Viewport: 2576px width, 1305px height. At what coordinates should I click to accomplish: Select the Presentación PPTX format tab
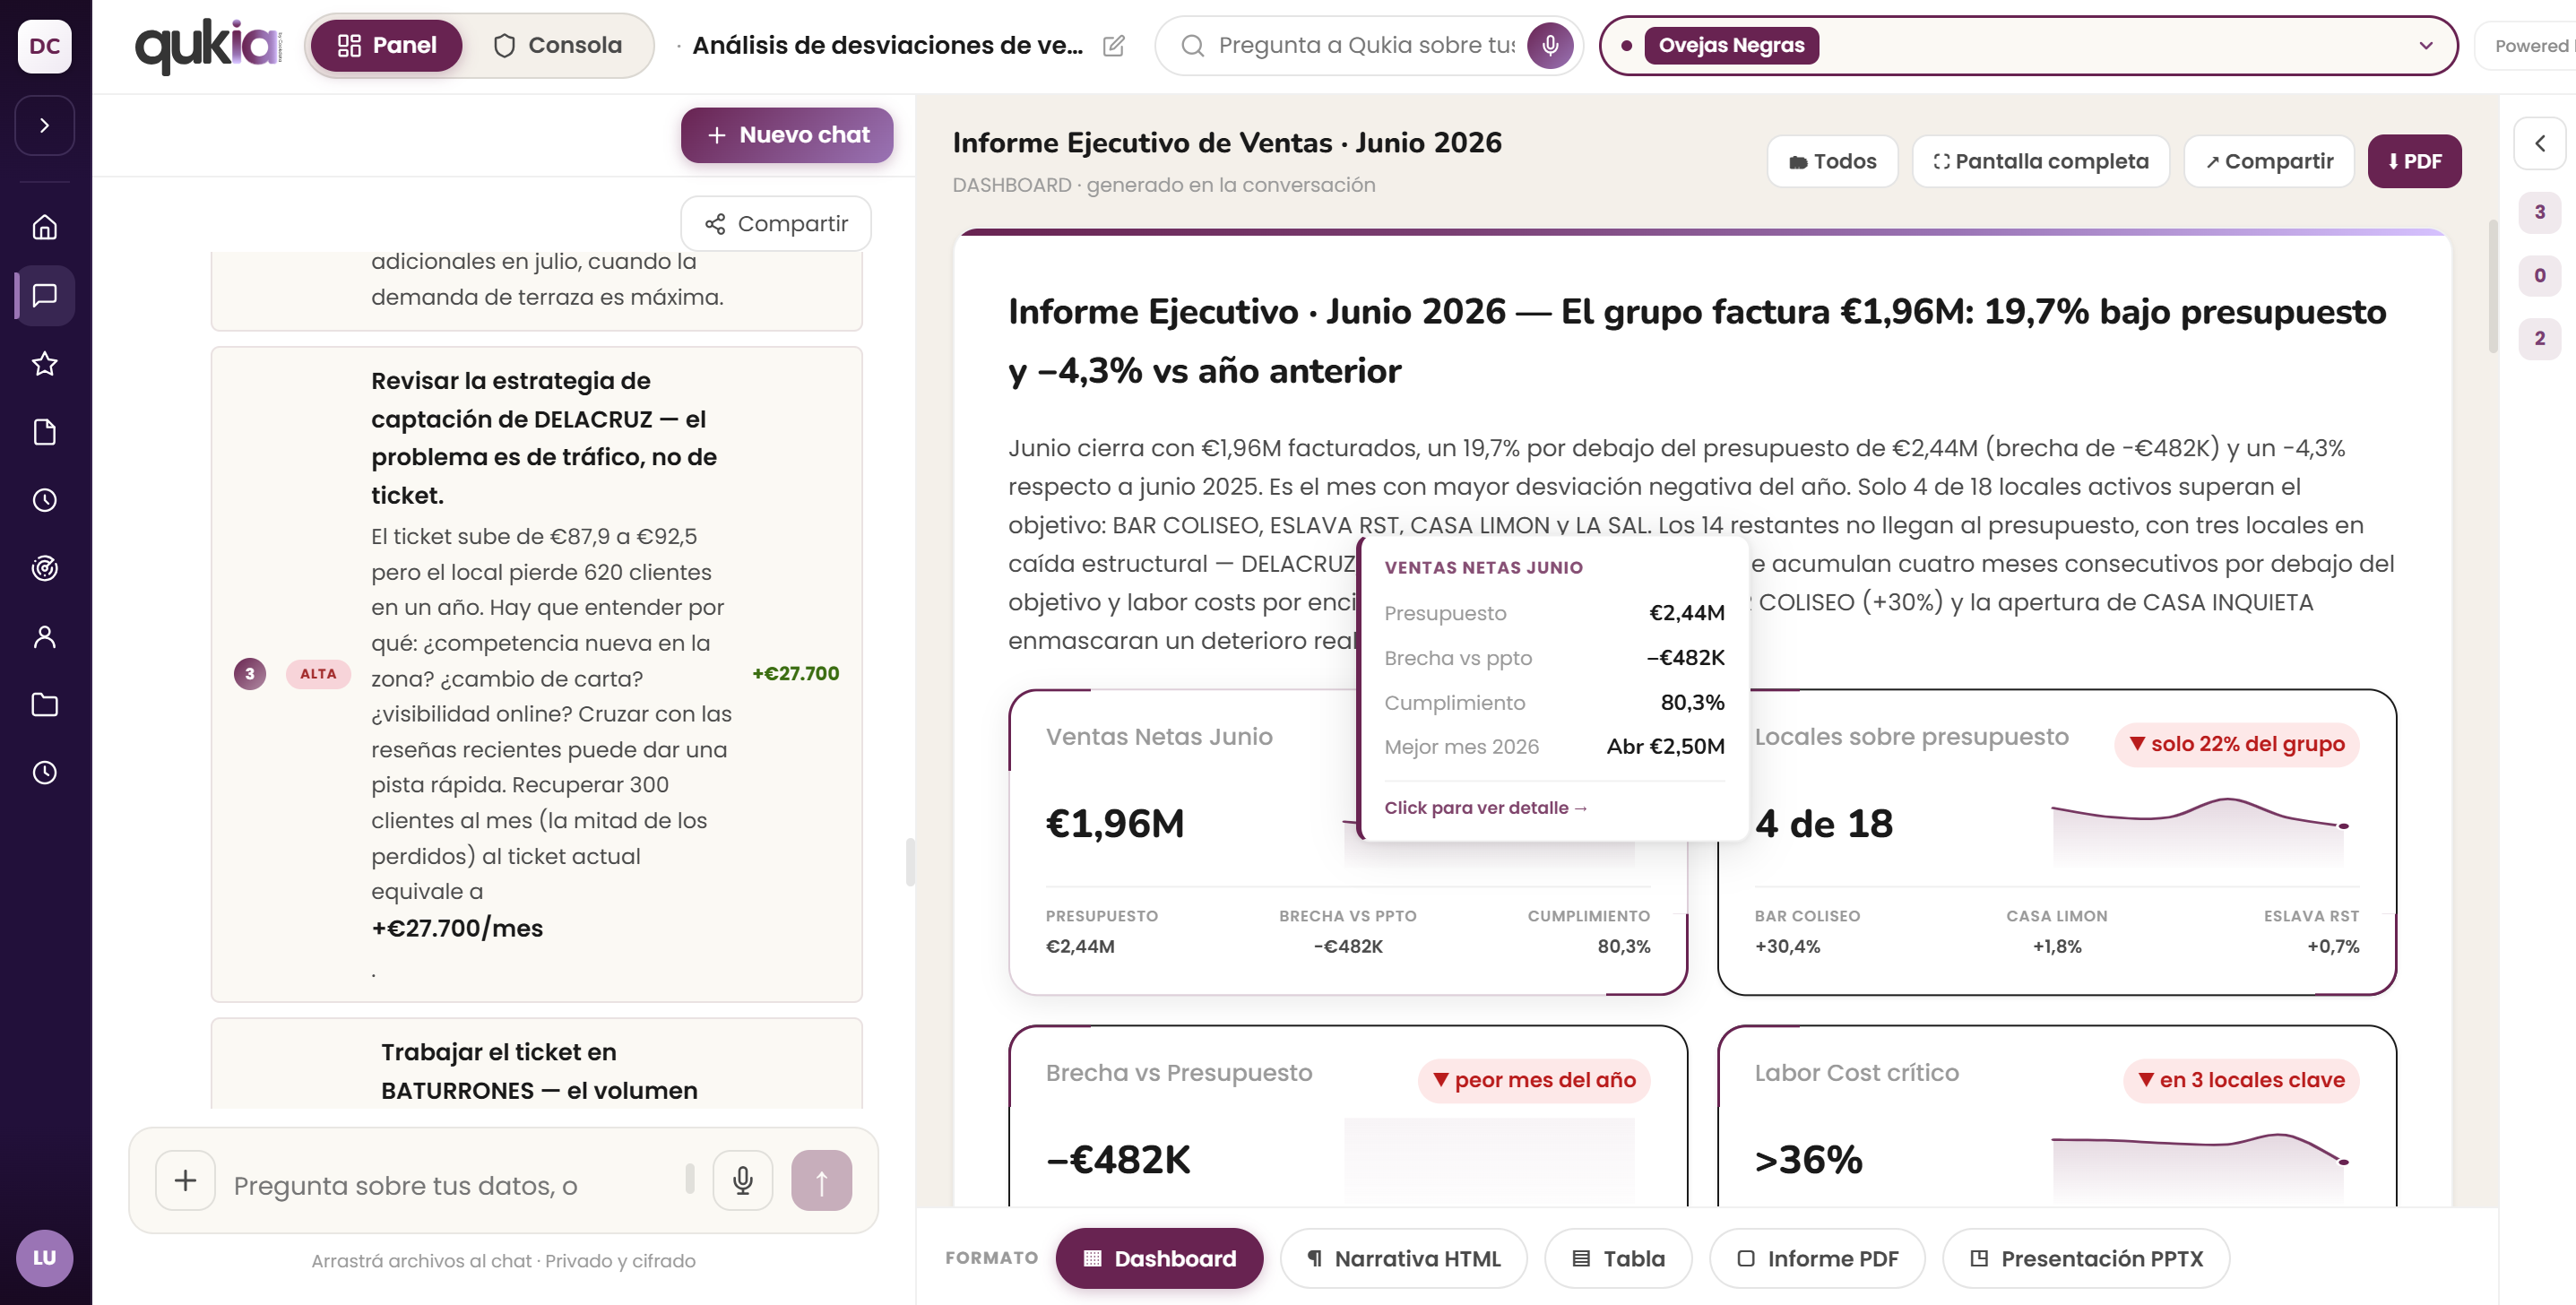pyautogui.click(x=2085, y=1258)
